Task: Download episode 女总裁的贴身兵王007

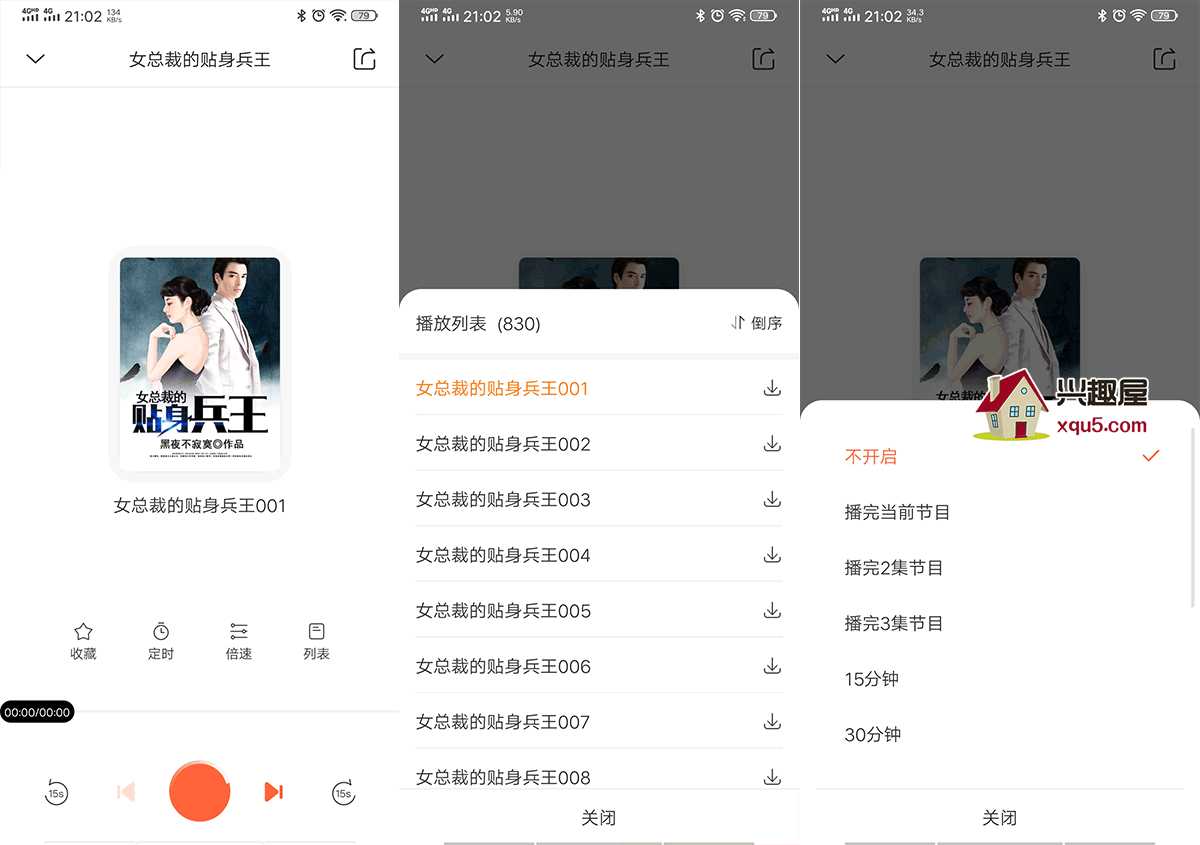Action: [772, 721]
